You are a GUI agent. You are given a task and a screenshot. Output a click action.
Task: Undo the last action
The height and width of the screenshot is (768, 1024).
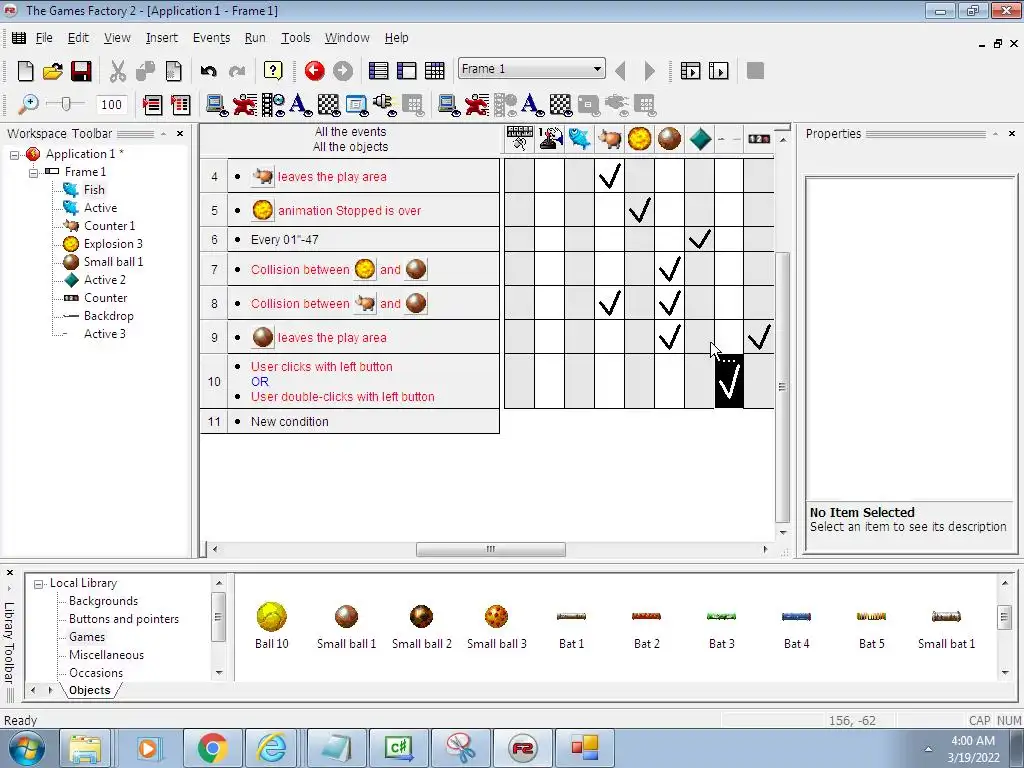208,71
